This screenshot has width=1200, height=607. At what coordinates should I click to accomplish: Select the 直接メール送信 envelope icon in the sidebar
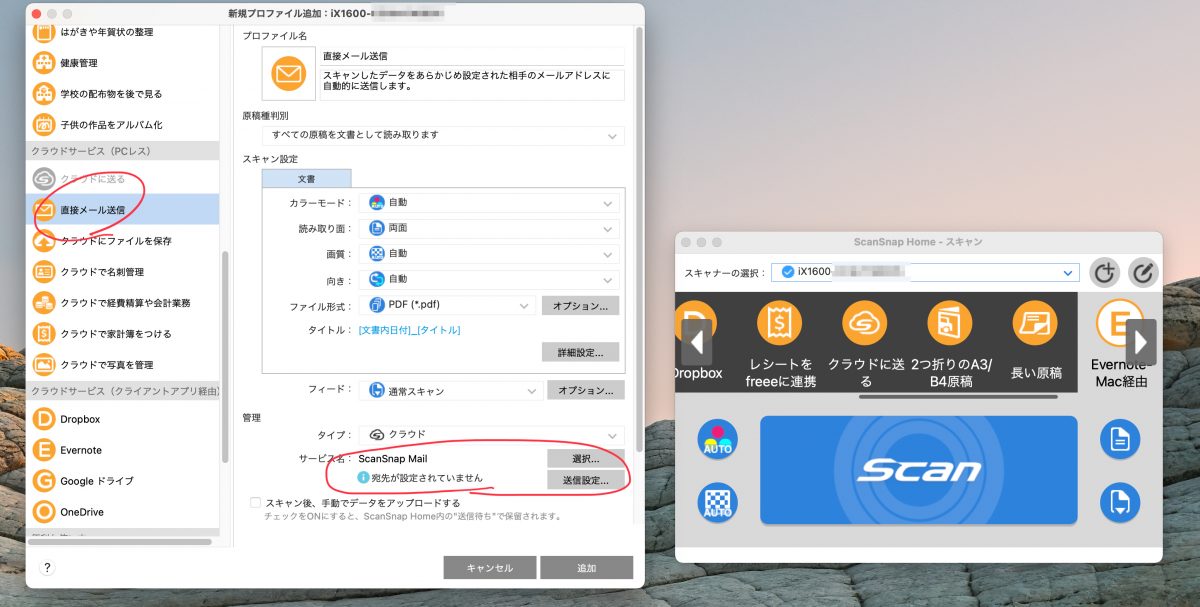point(44,210)
